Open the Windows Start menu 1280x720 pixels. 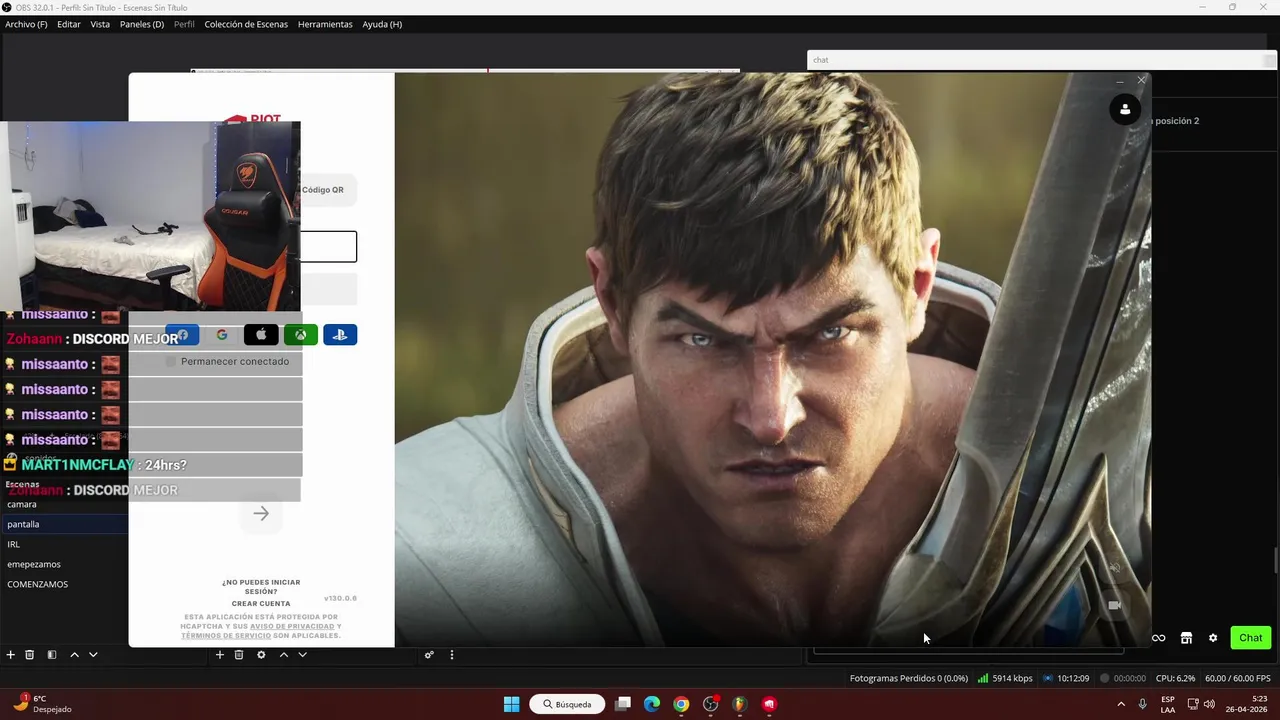pos(511,704)
